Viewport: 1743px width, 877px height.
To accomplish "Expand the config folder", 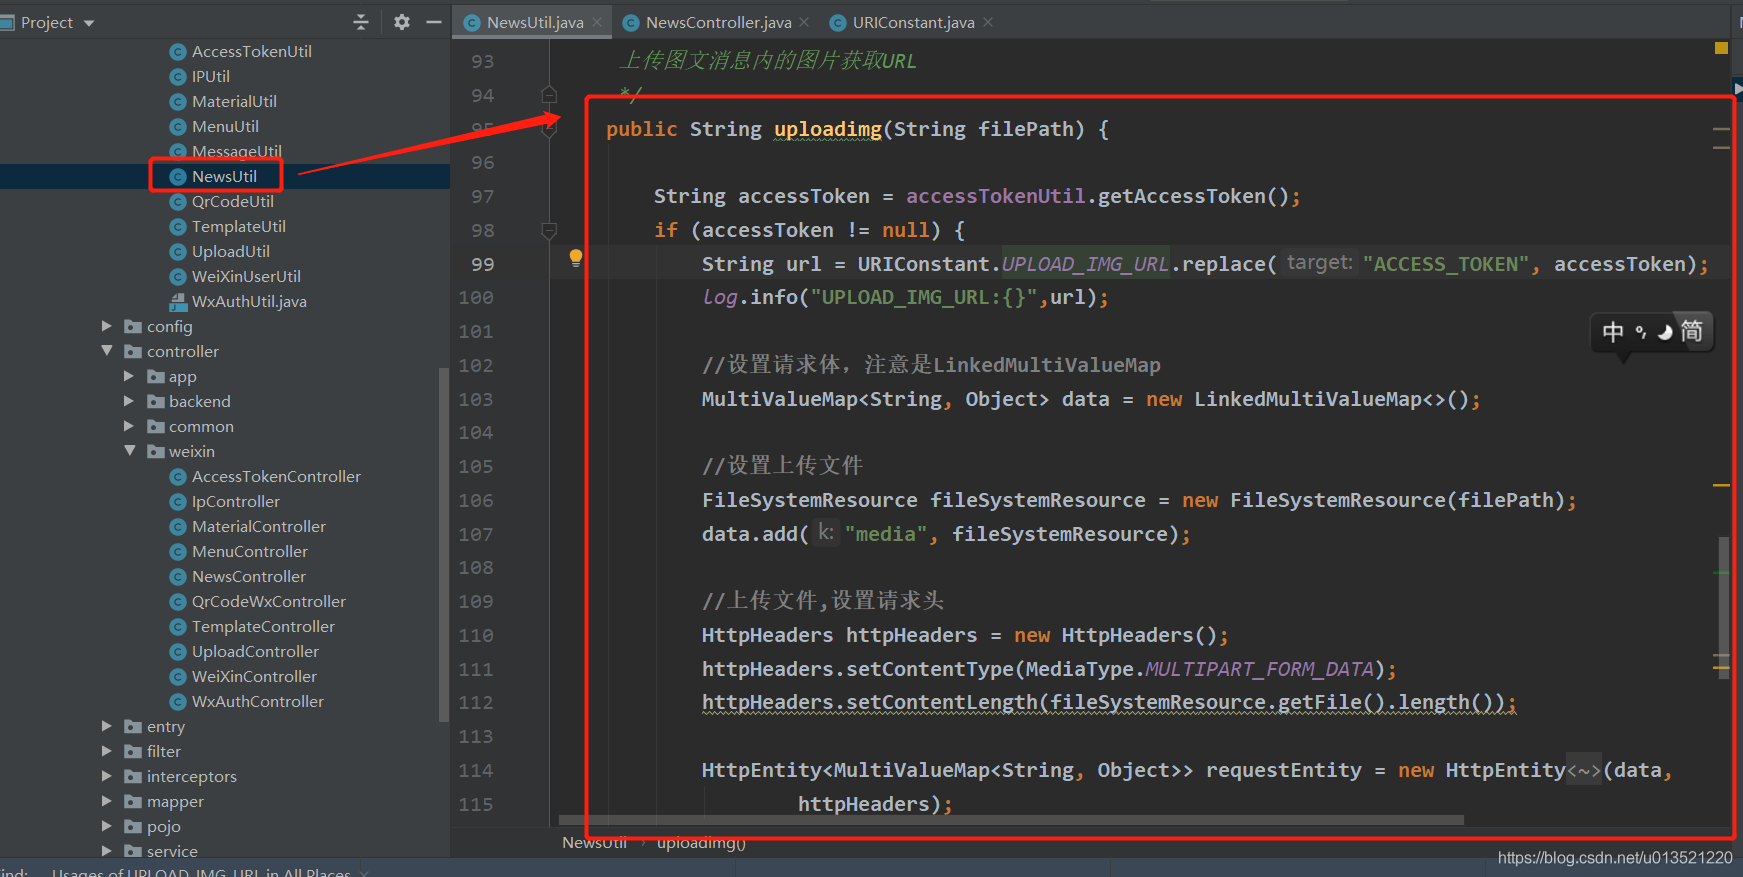I will click(106, 326).
